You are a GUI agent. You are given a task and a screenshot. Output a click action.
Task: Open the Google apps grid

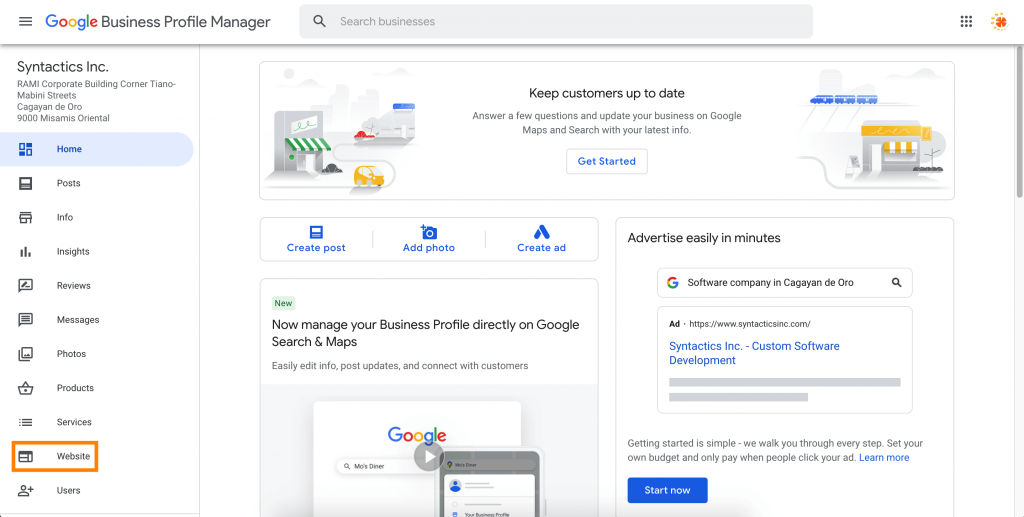(966, 22)
